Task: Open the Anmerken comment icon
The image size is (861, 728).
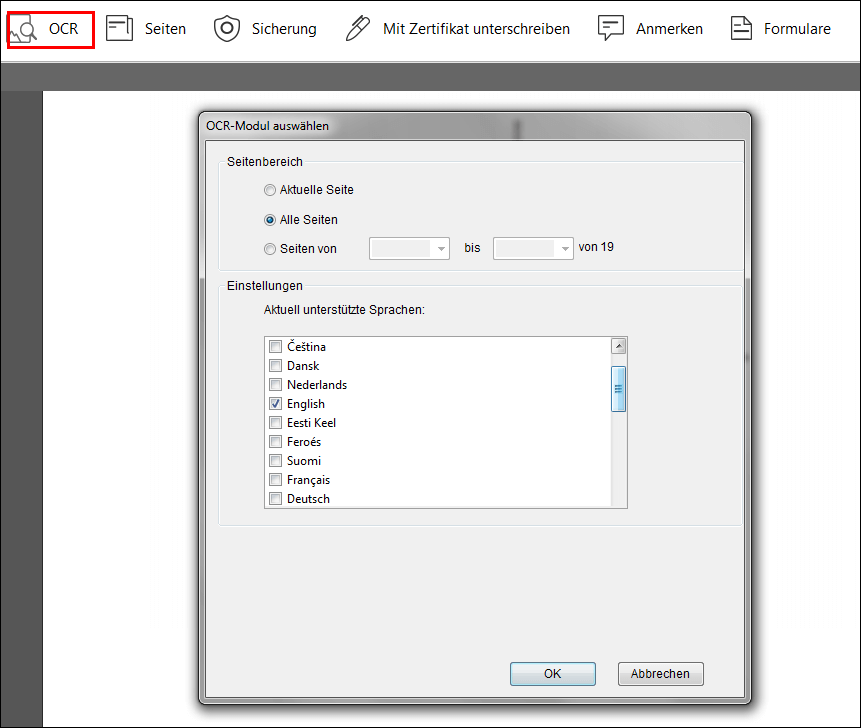Action: [611, 28]
